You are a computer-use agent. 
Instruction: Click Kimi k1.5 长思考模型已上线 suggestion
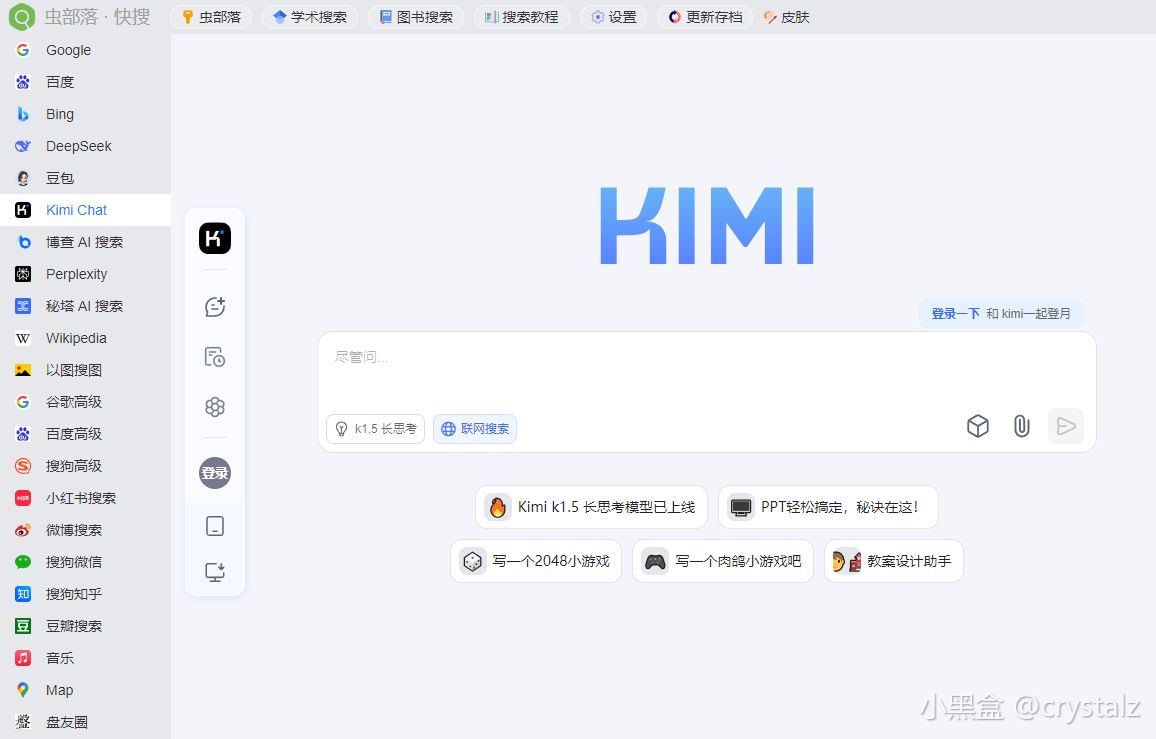click(x=591, y=507)
